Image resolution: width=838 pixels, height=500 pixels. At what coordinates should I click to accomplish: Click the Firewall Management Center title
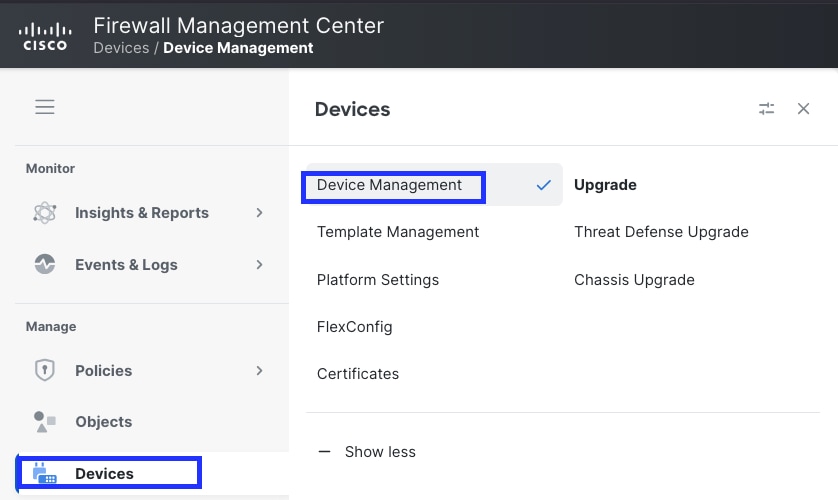pos(239,26)
